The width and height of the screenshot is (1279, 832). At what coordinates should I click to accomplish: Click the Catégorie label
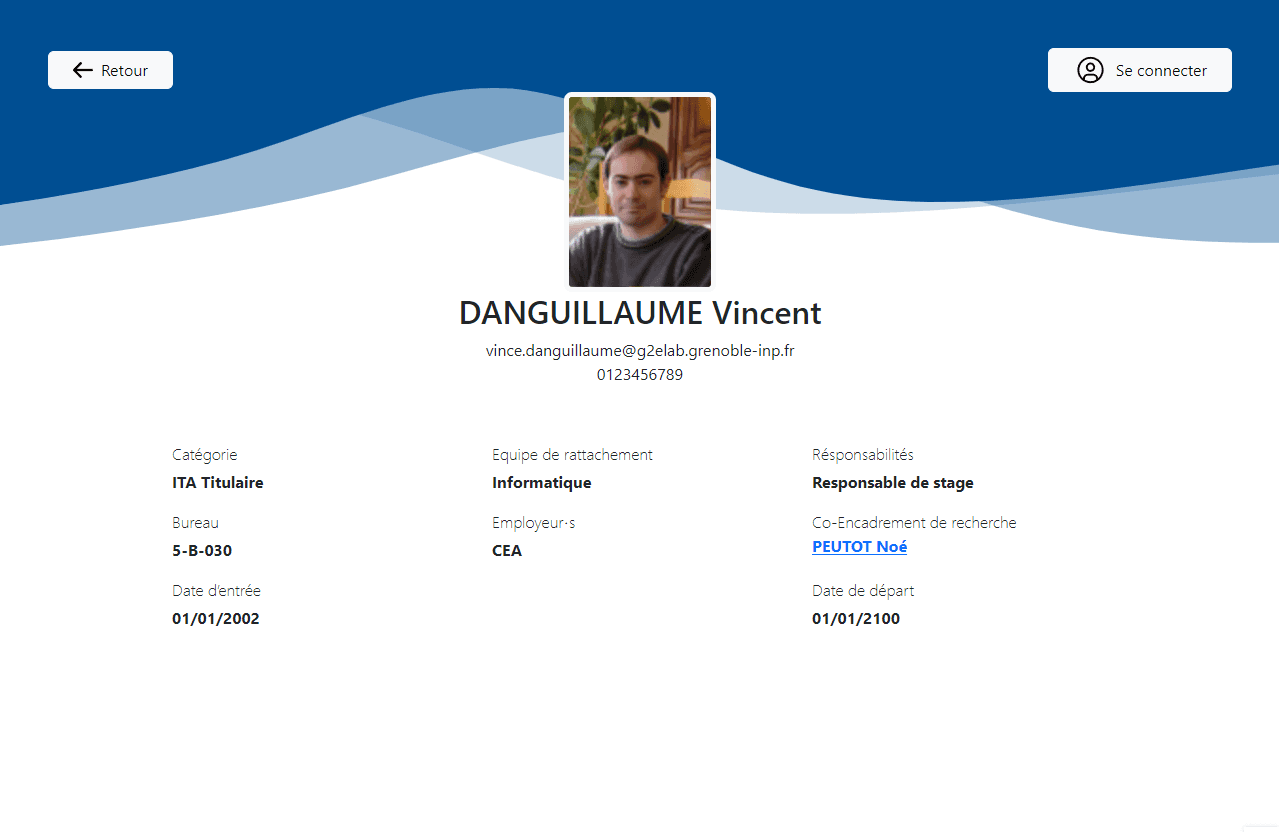tap(205, 455)
